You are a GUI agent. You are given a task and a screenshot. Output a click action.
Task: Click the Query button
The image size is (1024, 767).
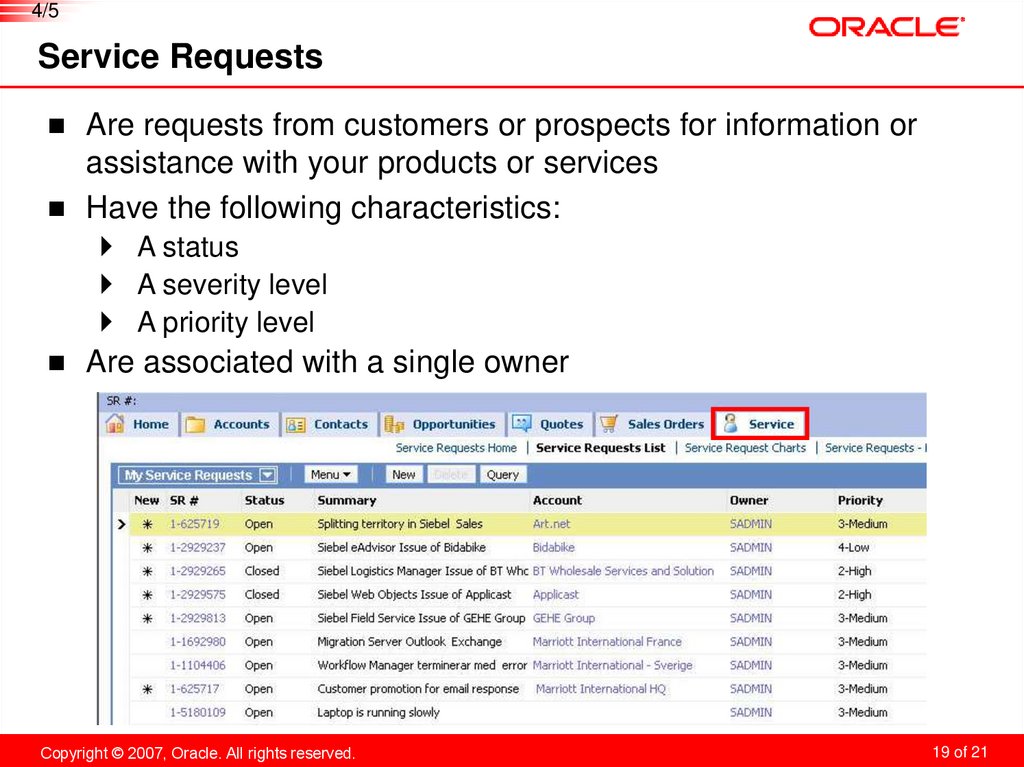(504, 474)
